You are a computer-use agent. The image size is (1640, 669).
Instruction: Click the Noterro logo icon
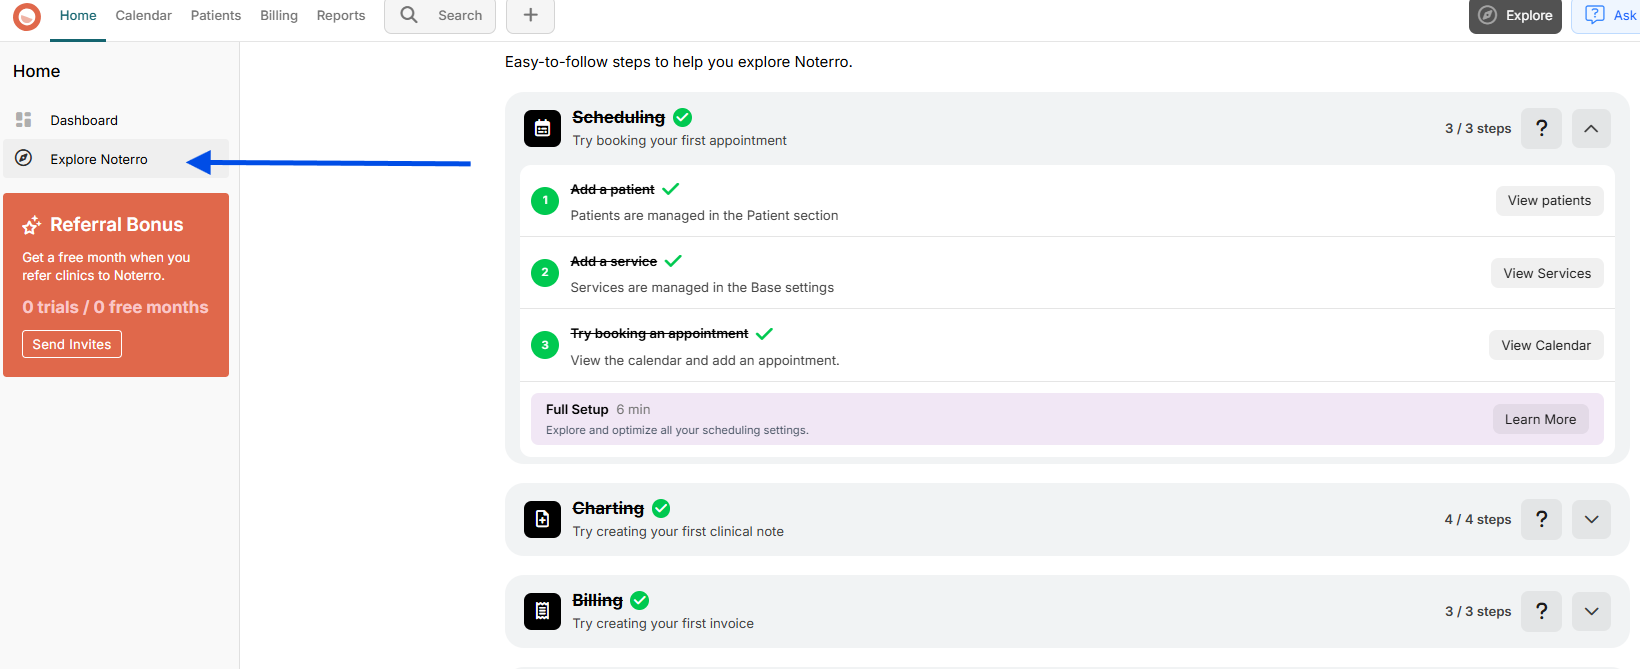tap(27, 16)
